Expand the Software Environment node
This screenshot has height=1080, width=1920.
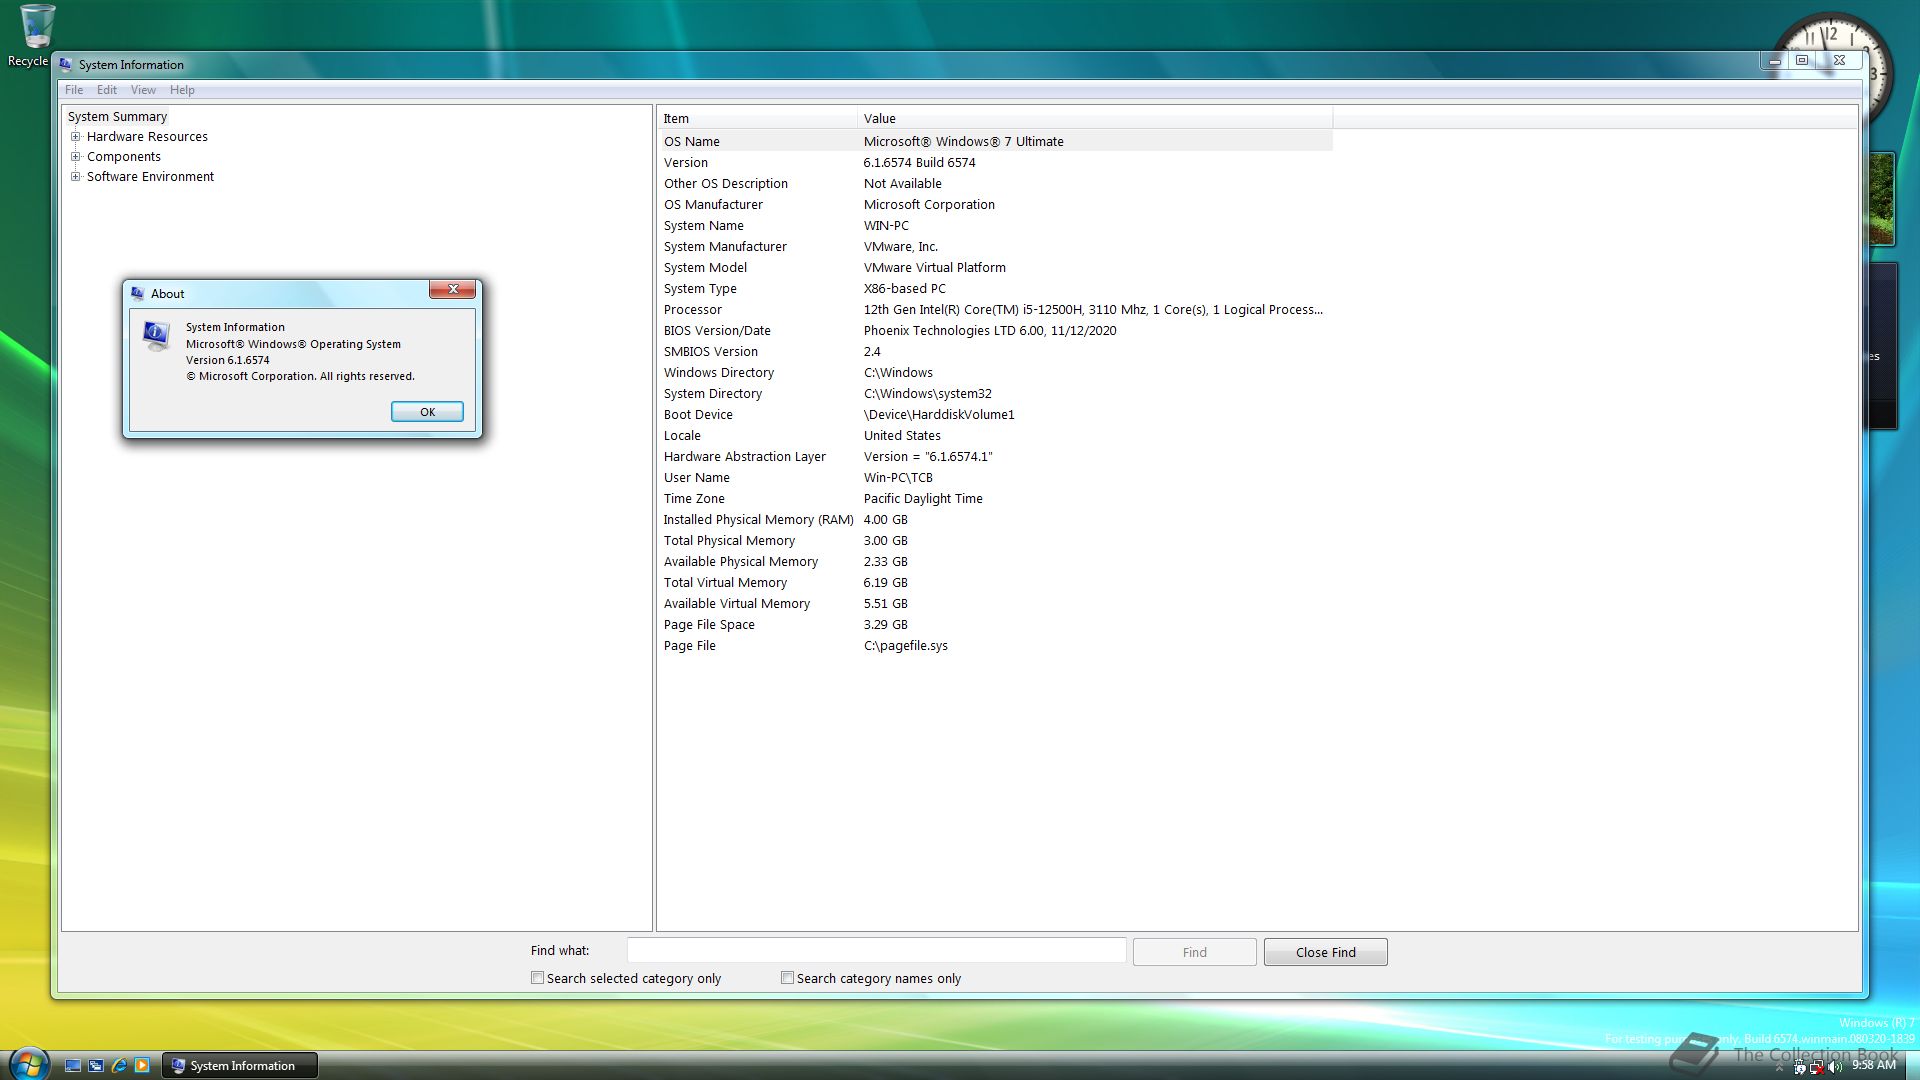point(75,177)
